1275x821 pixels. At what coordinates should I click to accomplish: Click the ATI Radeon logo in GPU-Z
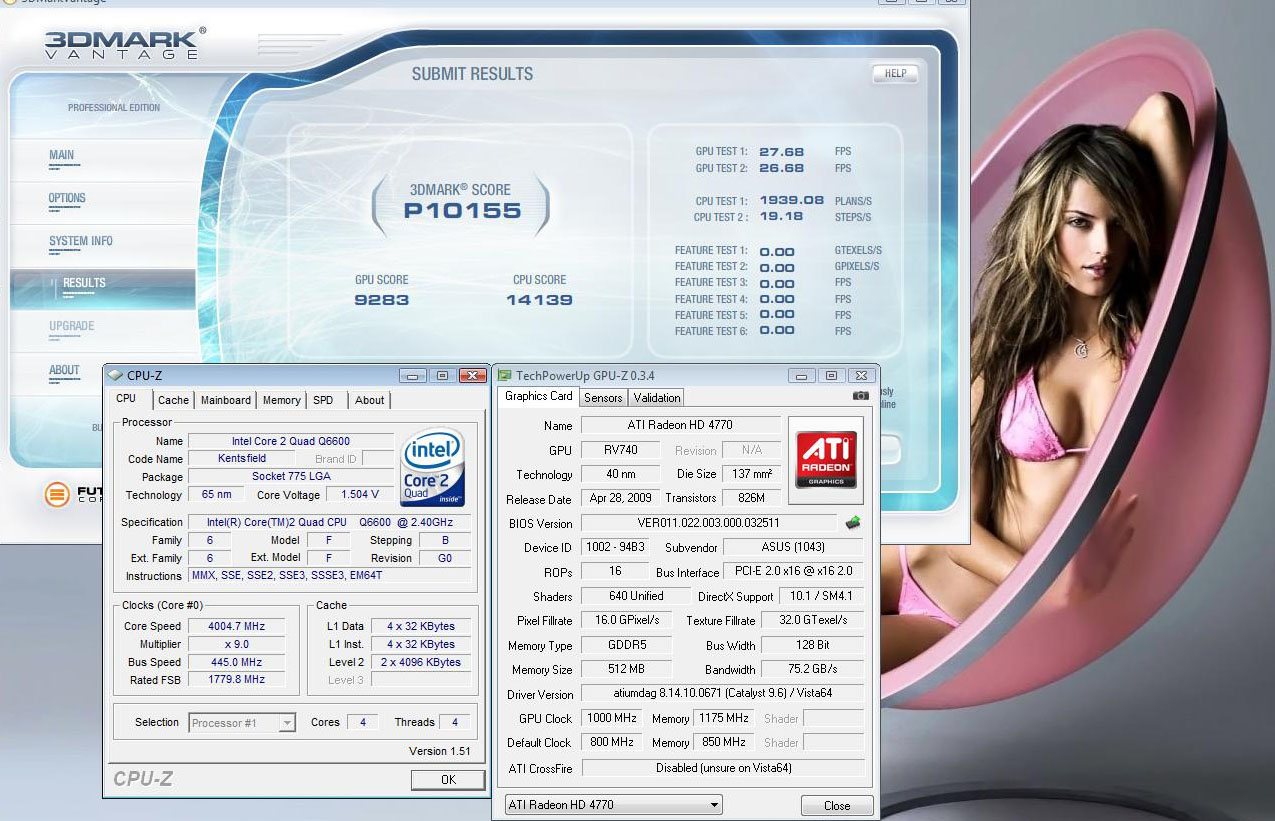(x=825, y=459)
